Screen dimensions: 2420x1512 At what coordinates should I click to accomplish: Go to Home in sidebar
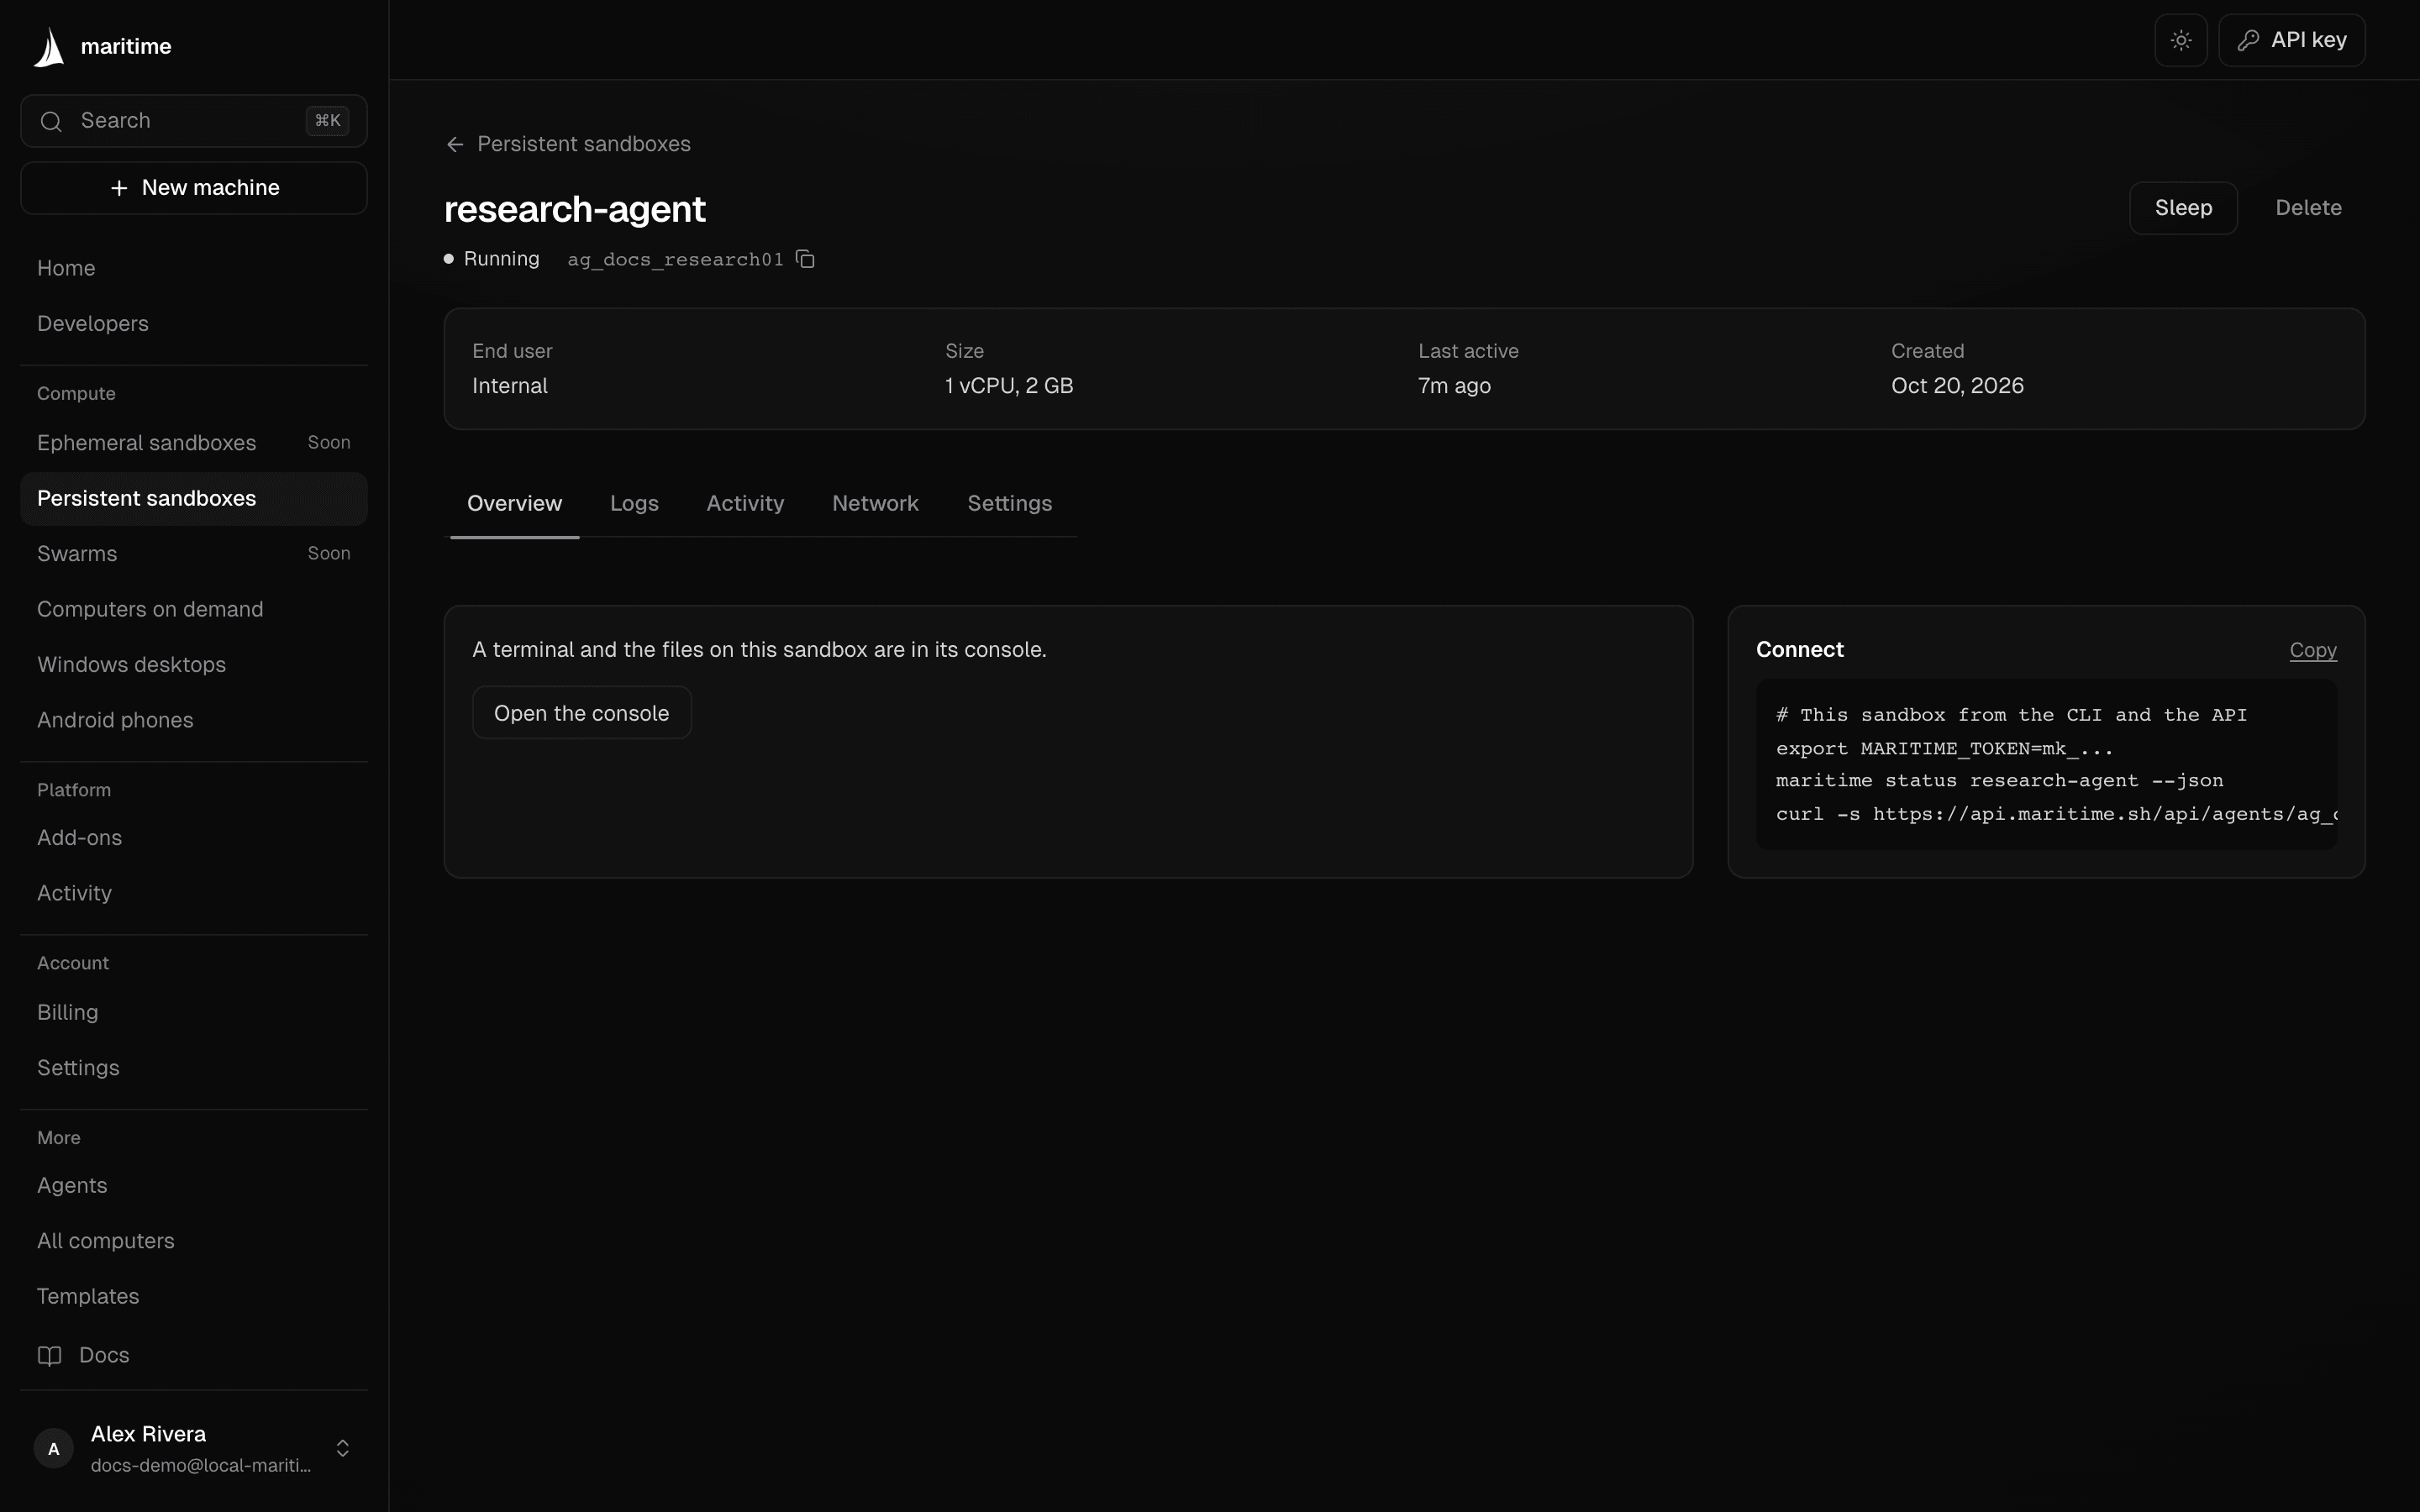click(194, 268)
